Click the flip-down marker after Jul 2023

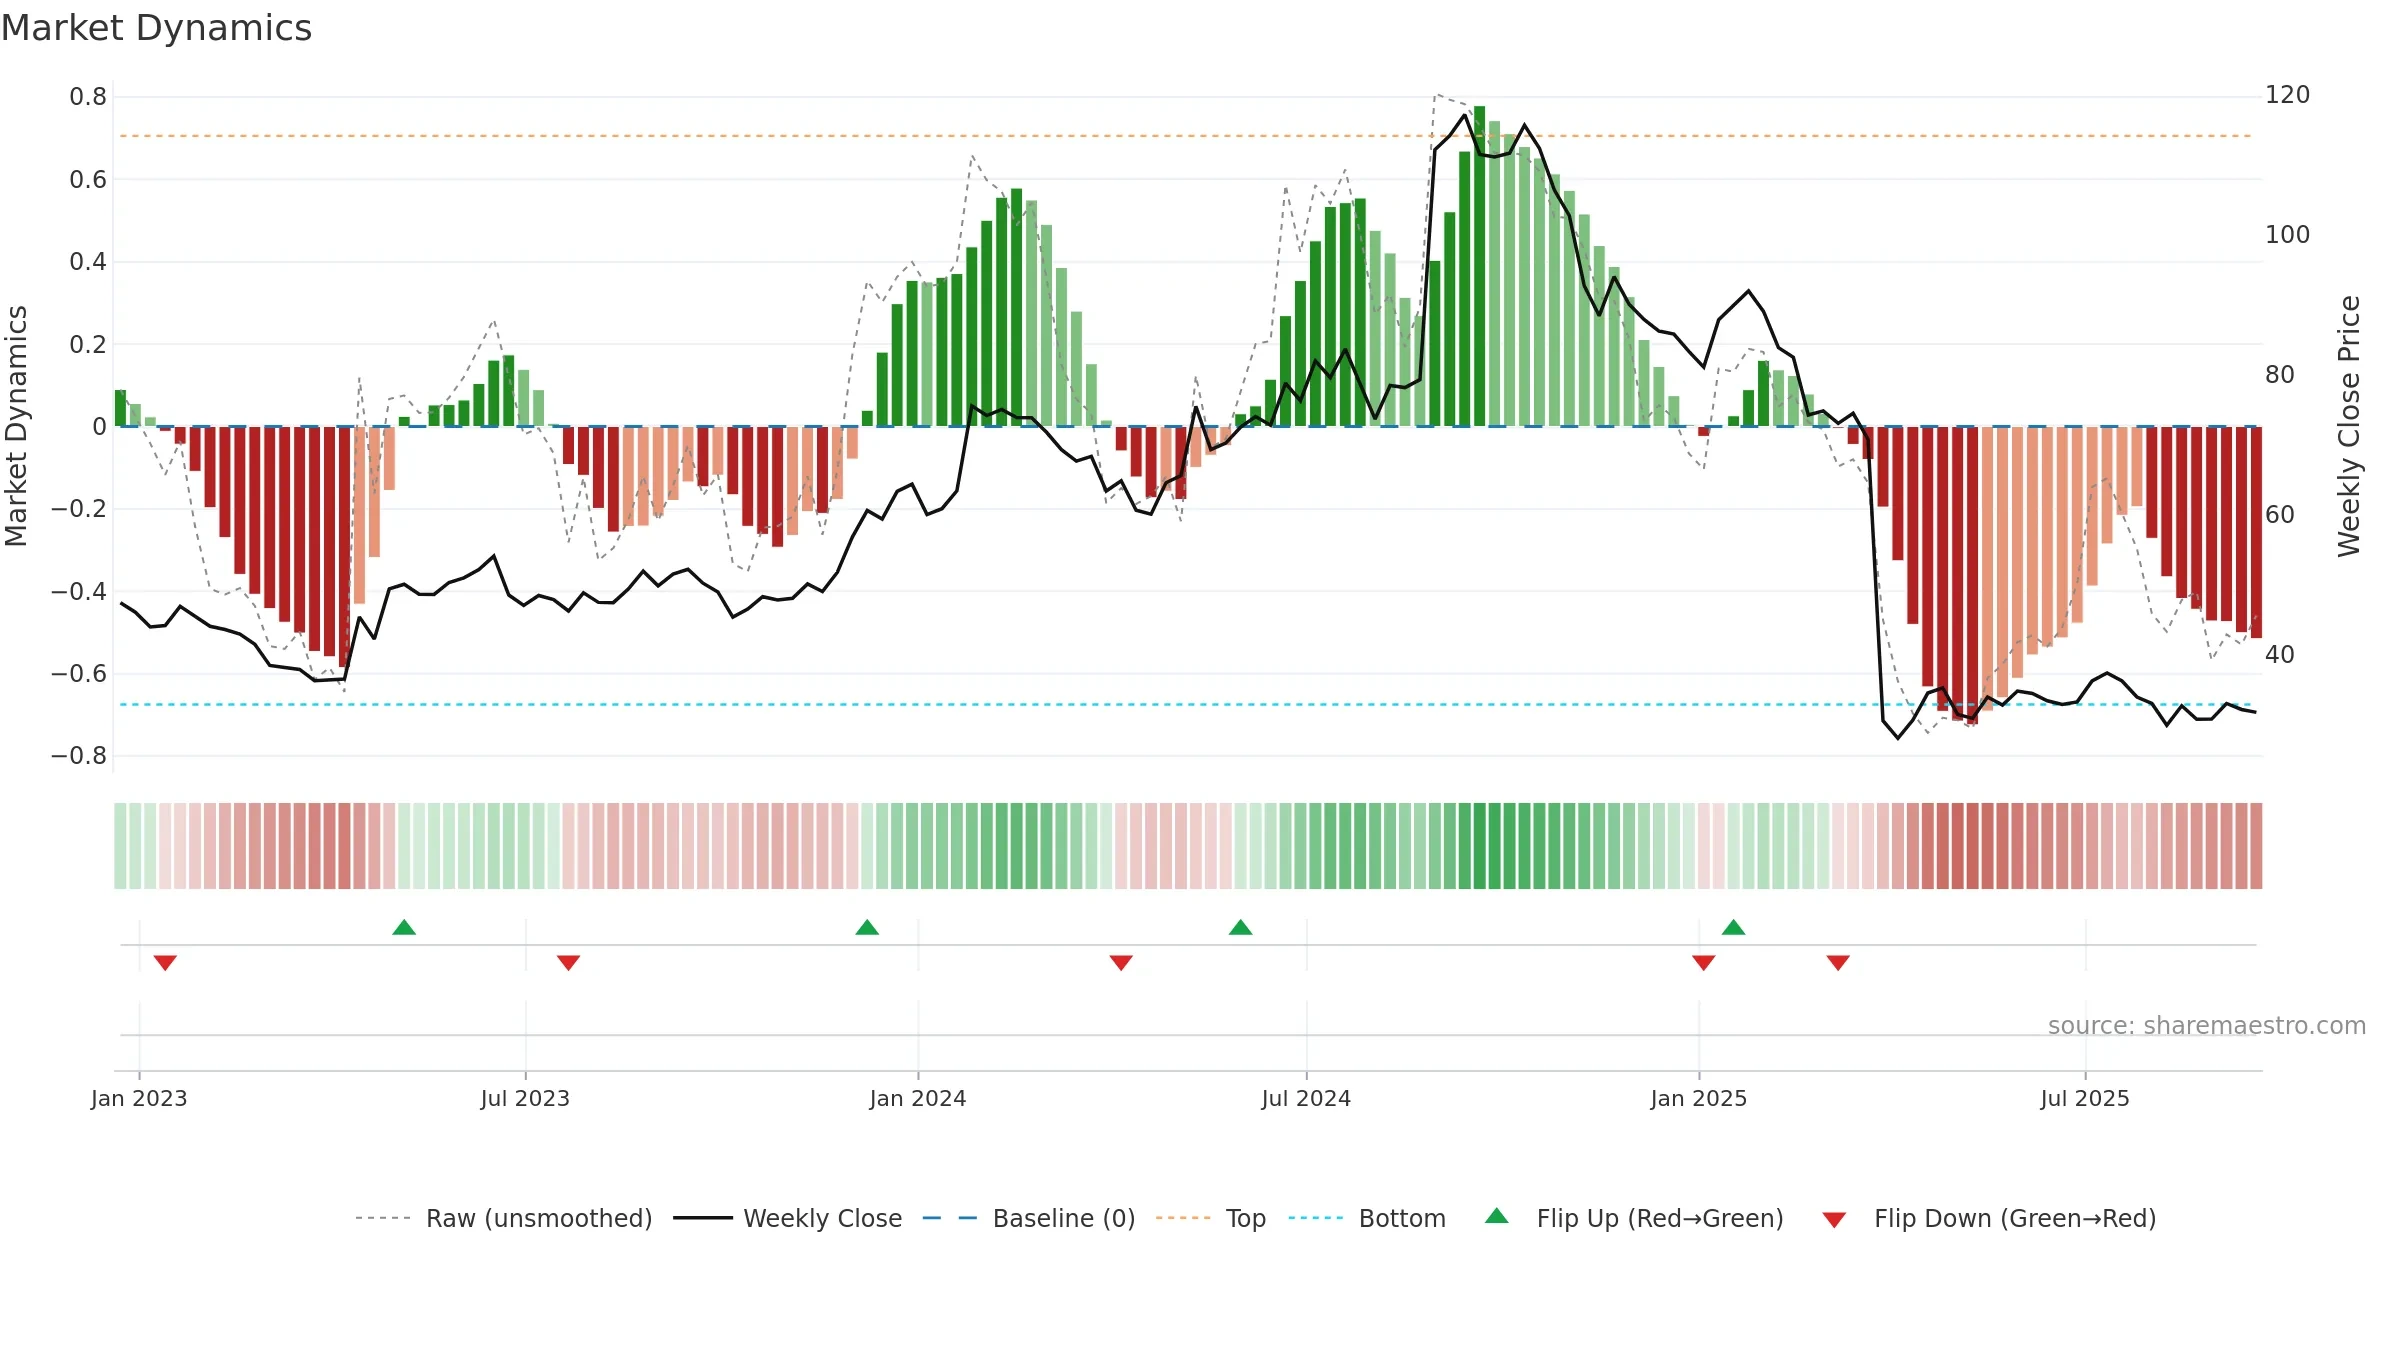[x=568, y=962]
